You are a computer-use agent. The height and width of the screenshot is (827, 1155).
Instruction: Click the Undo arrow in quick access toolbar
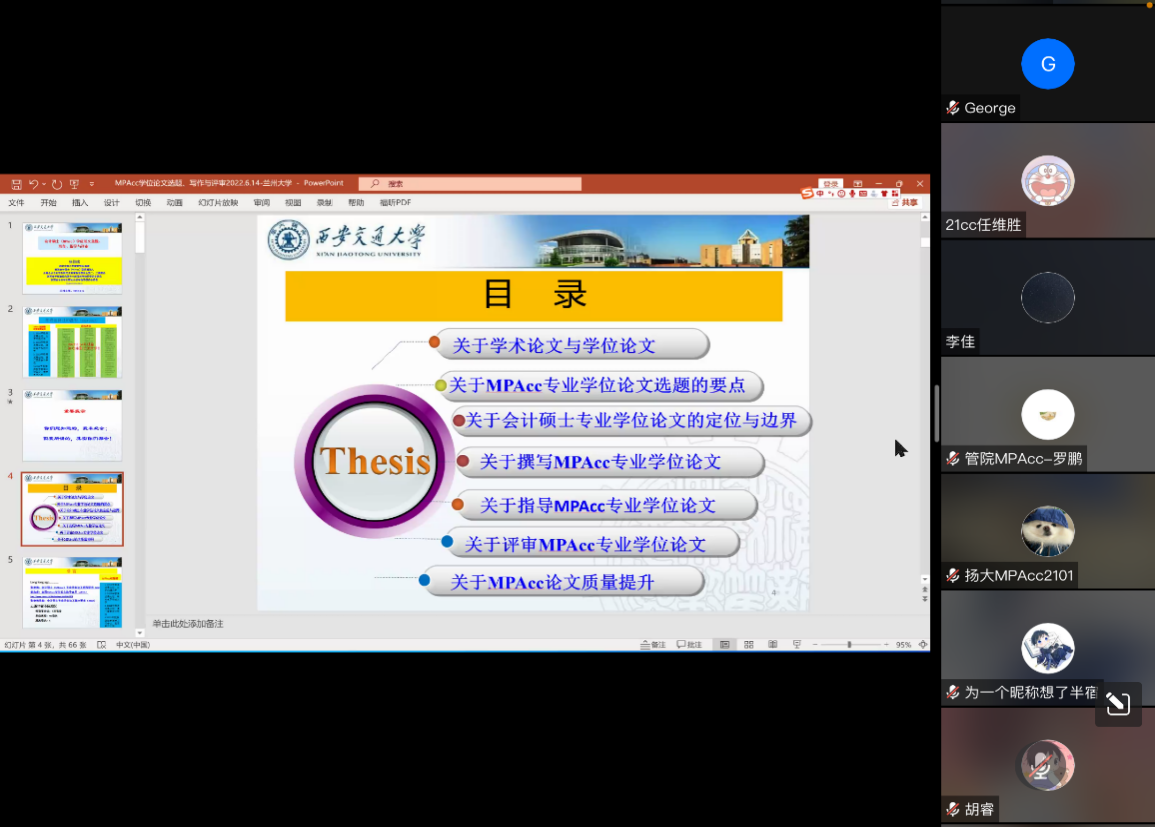33,184
